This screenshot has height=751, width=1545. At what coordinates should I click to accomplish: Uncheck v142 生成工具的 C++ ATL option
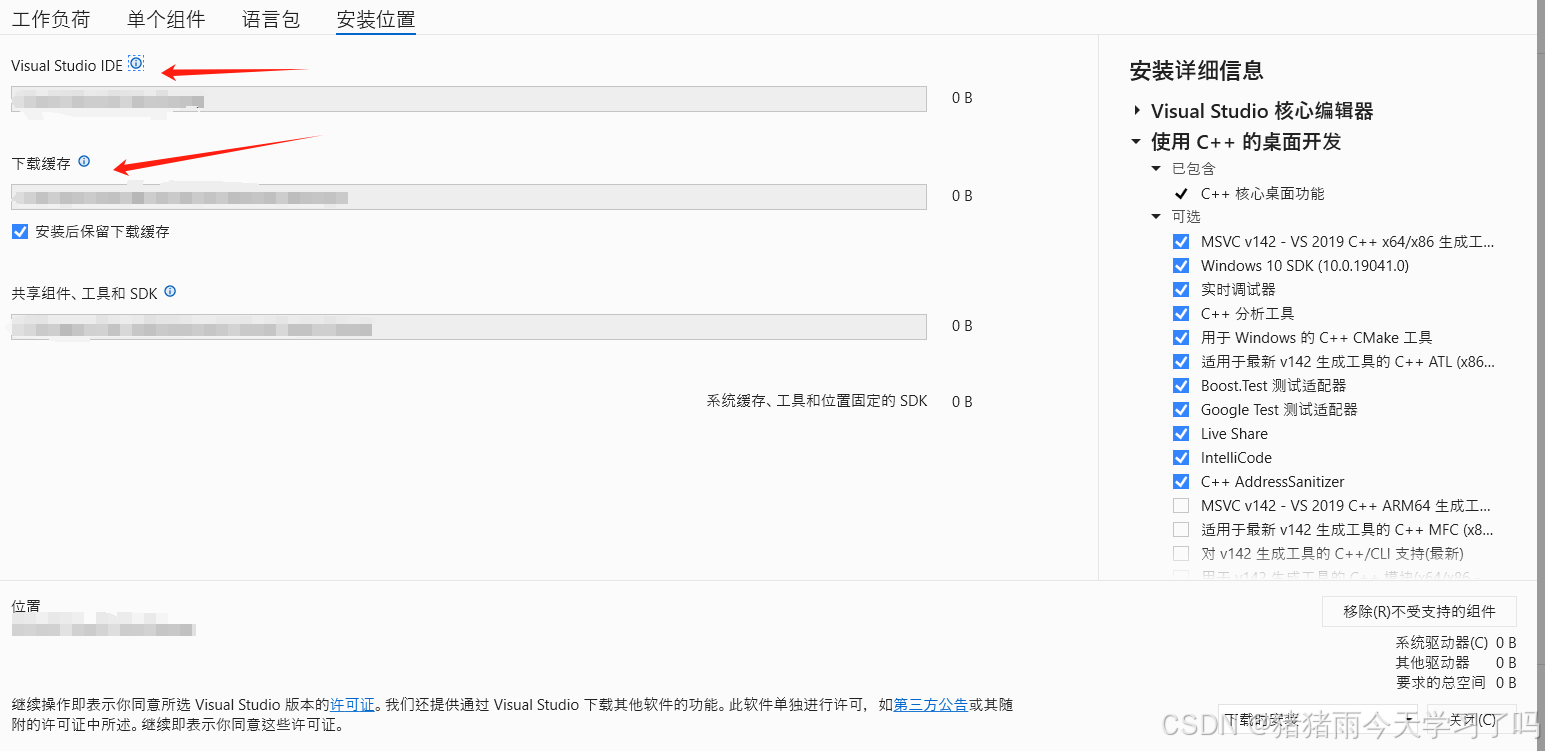(x=1181, y=362)
